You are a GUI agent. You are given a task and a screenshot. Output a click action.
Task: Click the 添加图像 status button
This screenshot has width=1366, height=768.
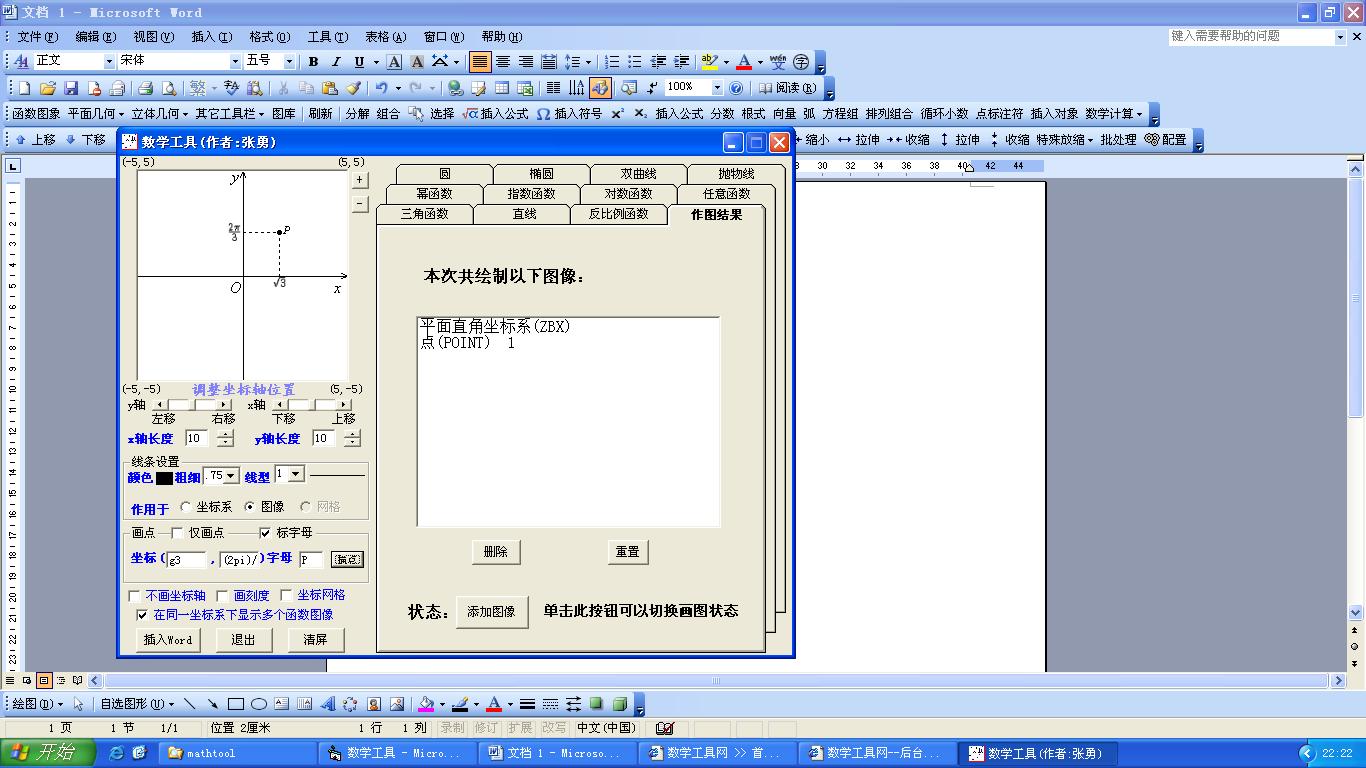(x=491, y=612)
